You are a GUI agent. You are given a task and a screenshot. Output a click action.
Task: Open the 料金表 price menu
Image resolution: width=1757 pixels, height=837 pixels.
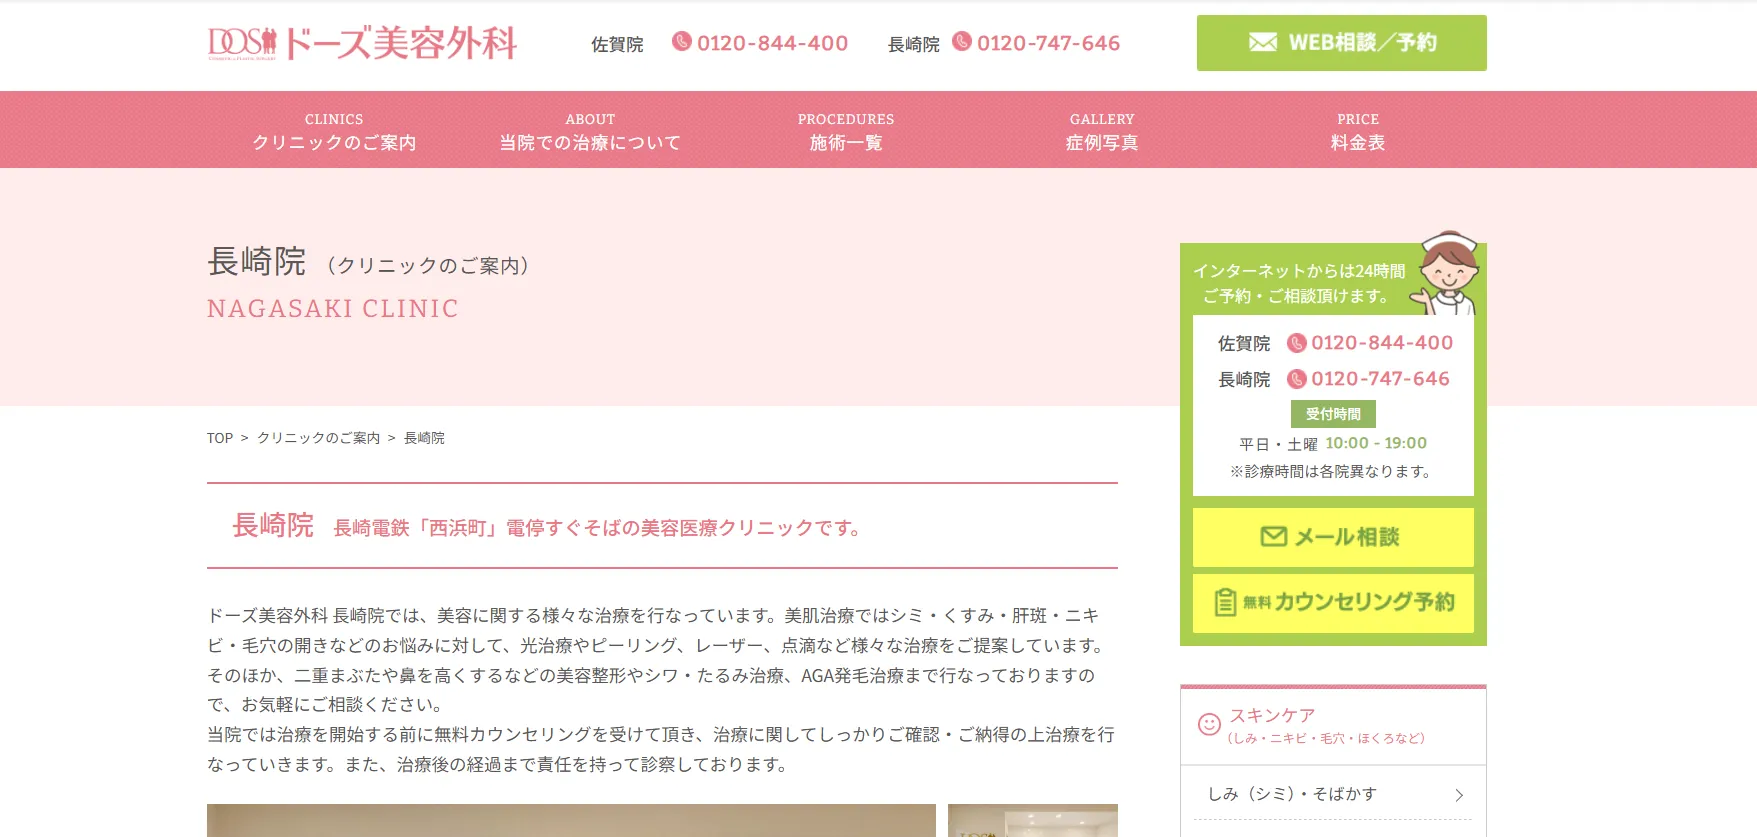click(x=1358, y=131)
